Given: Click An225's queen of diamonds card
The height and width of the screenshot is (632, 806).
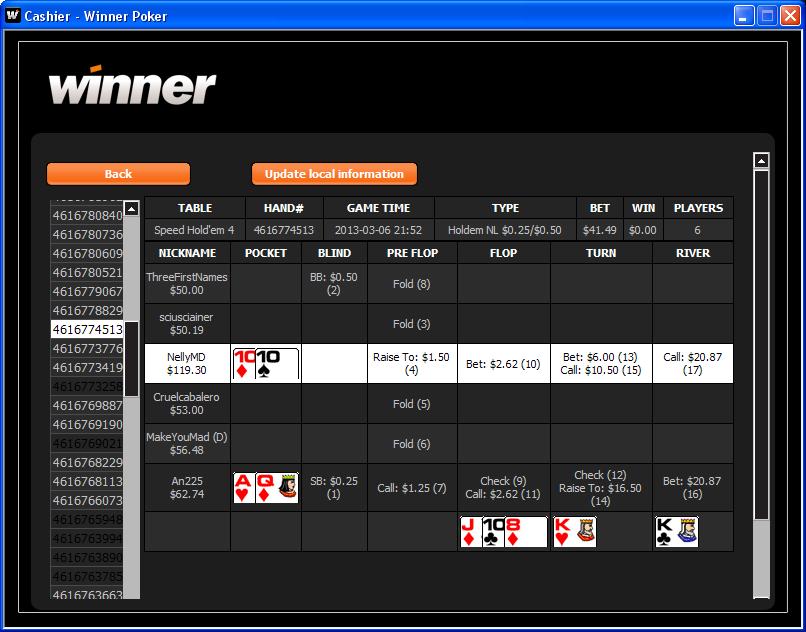Looking at the screenshot, I should (277, 488).
